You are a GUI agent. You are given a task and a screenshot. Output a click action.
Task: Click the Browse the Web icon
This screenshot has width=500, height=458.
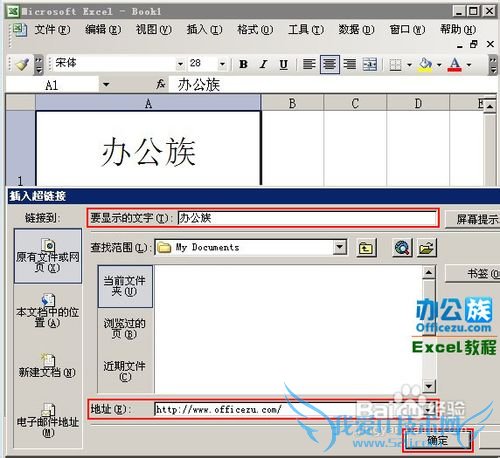coord(402,248)
